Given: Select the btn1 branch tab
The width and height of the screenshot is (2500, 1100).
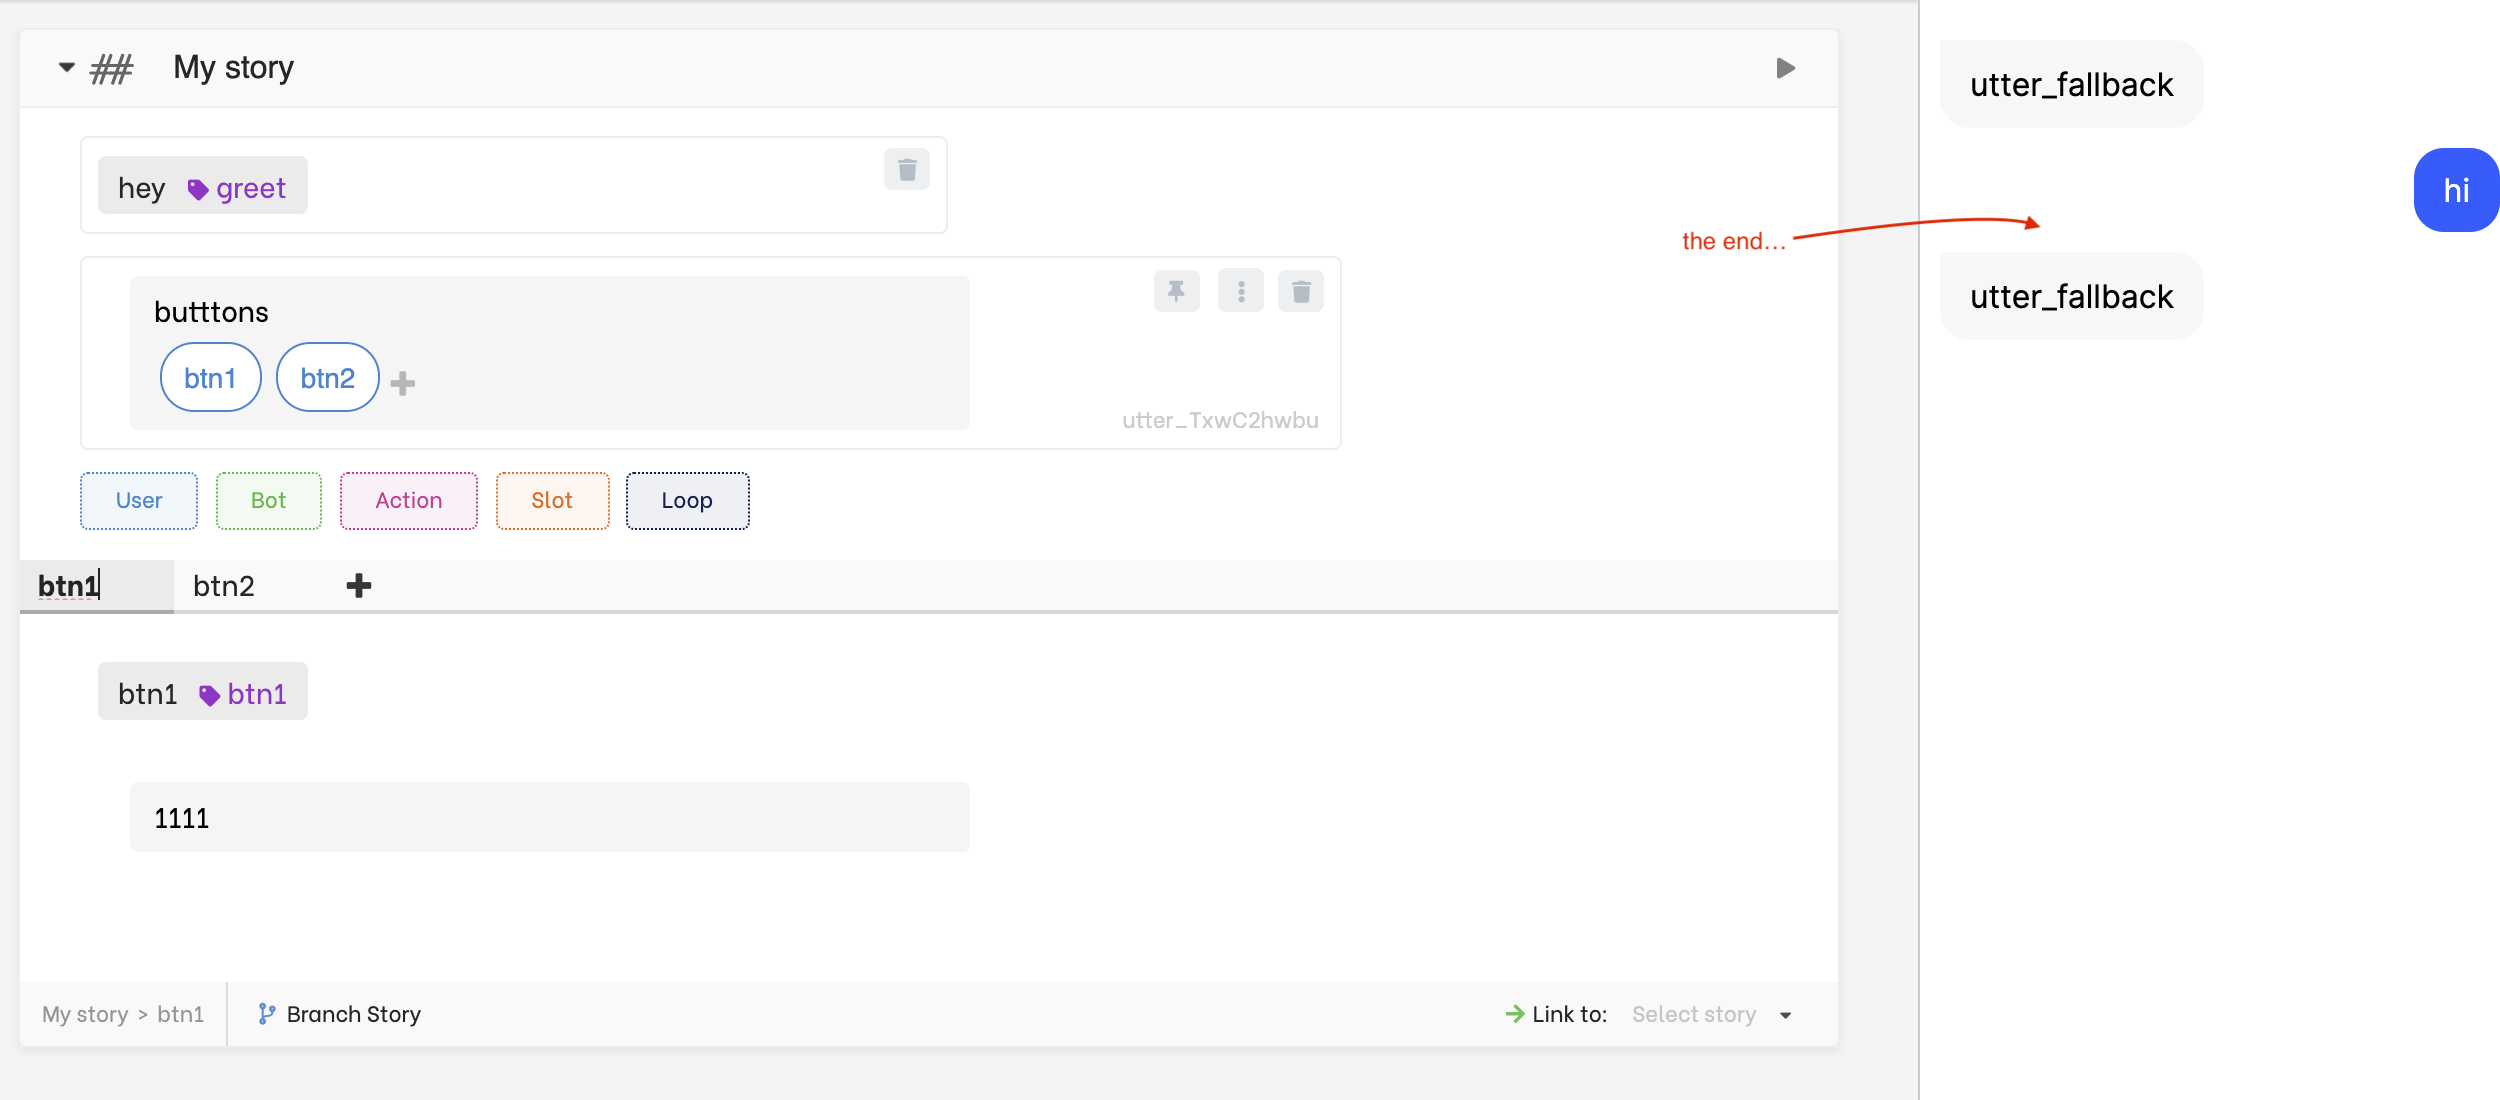Looking at the screenshot, I should click(68, 585).
